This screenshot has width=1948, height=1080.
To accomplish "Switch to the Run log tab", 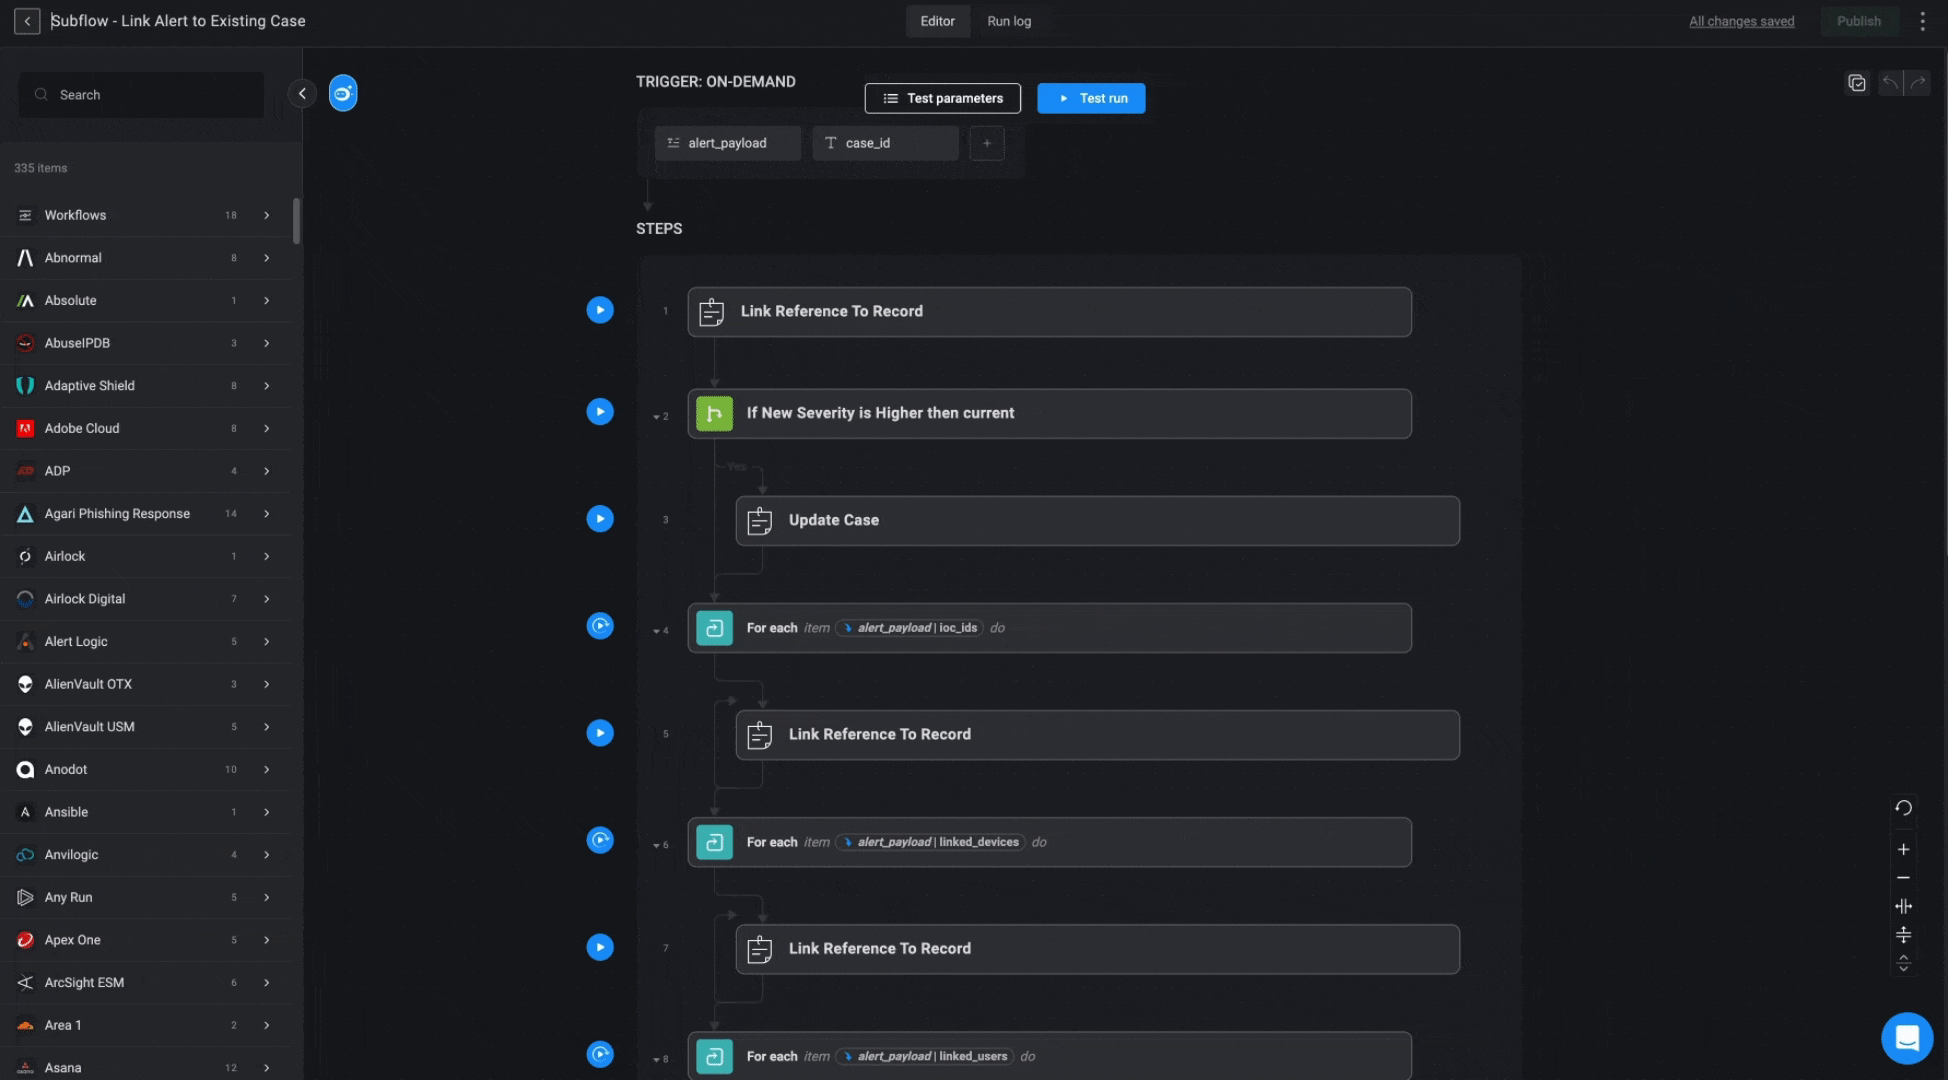I will (1008, 21).
